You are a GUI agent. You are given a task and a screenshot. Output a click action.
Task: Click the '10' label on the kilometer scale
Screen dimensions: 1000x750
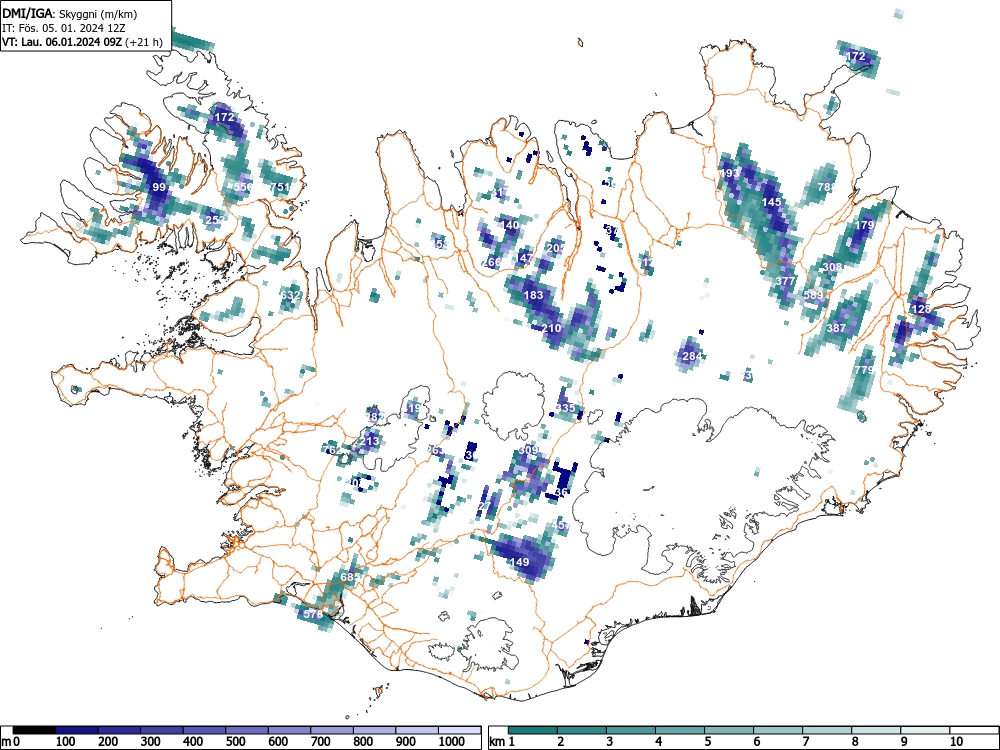pyautogui.click(x=955, y=742)
